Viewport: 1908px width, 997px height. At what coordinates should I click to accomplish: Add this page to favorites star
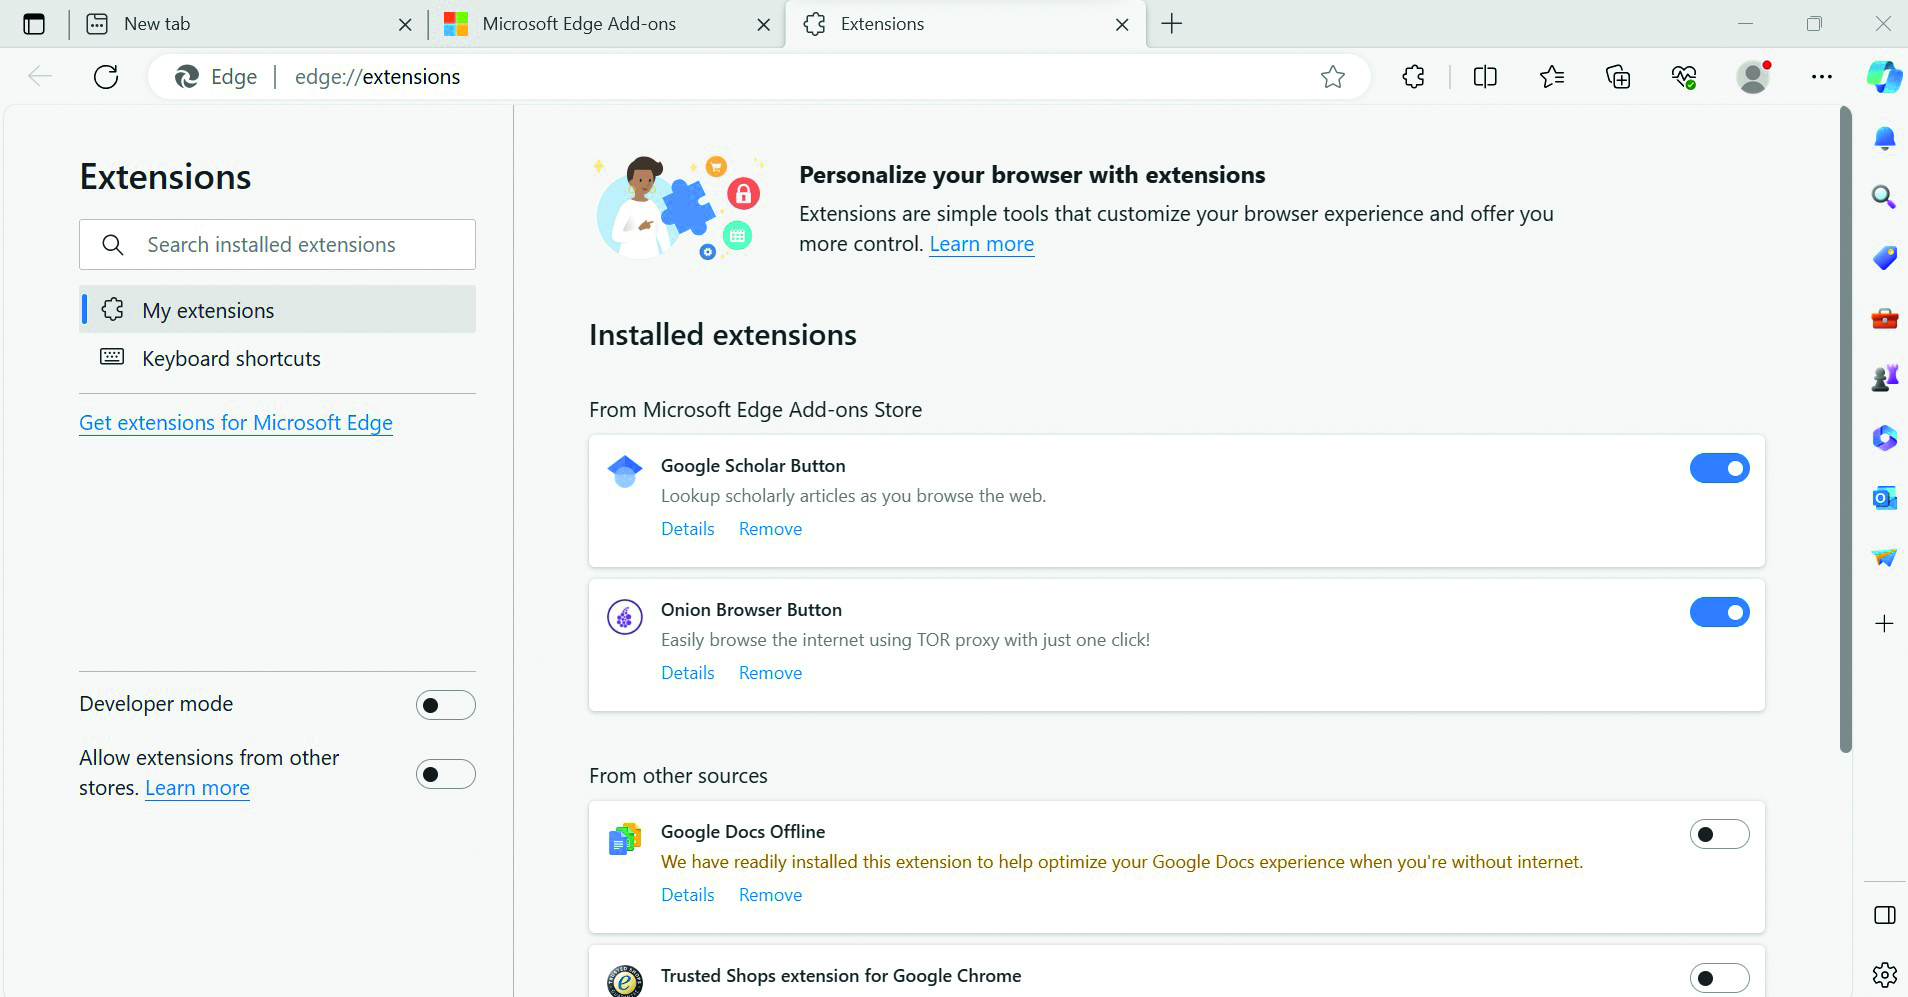[1332, 77]
